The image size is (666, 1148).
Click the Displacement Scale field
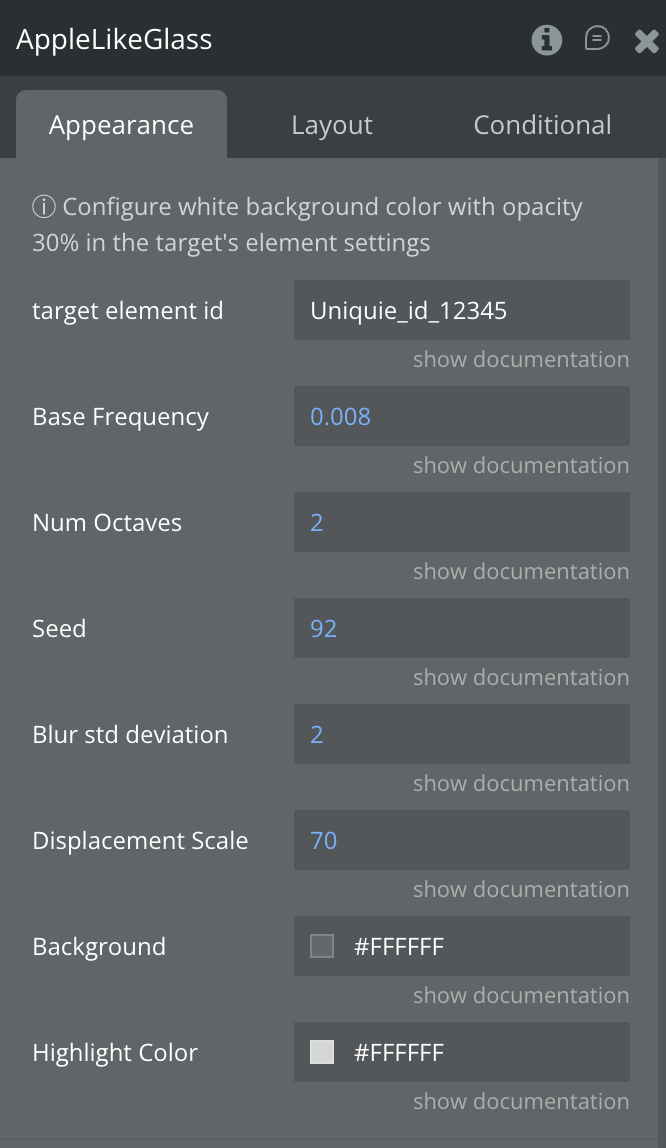[x=461, y=840]
